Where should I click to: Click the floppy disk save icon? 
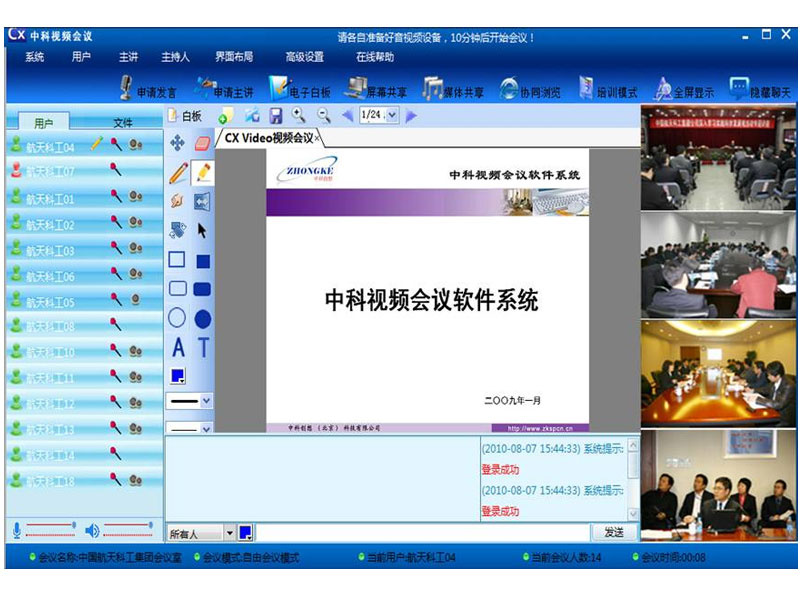click(x=276, y=116)
